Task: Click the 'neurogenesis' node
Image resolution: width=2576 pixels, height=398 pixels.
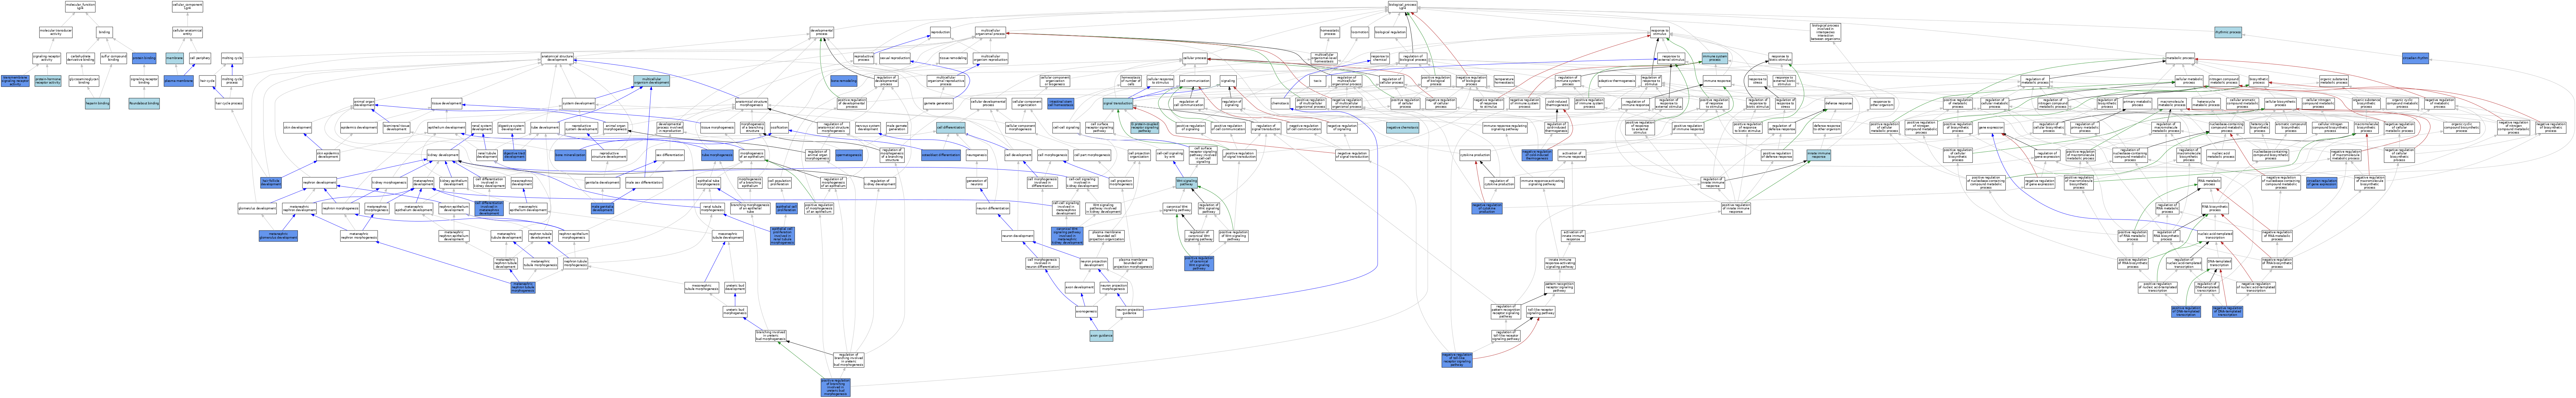Action: tap(977, 155)
